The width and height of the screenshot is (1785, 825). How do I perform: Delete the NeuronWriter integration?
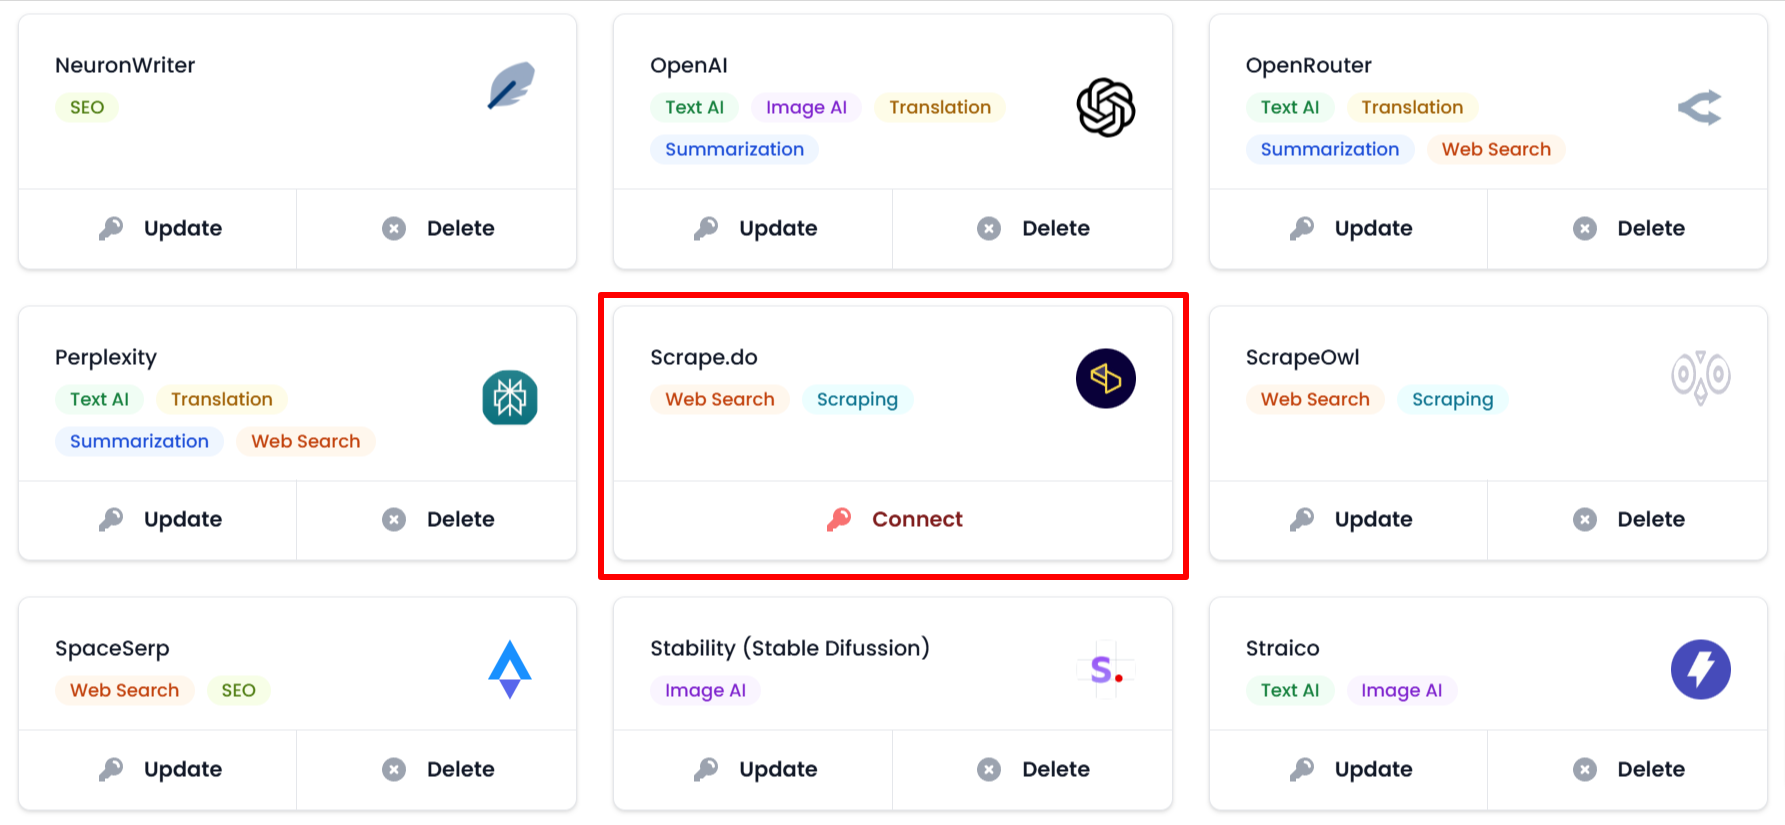tap(438, 228)
